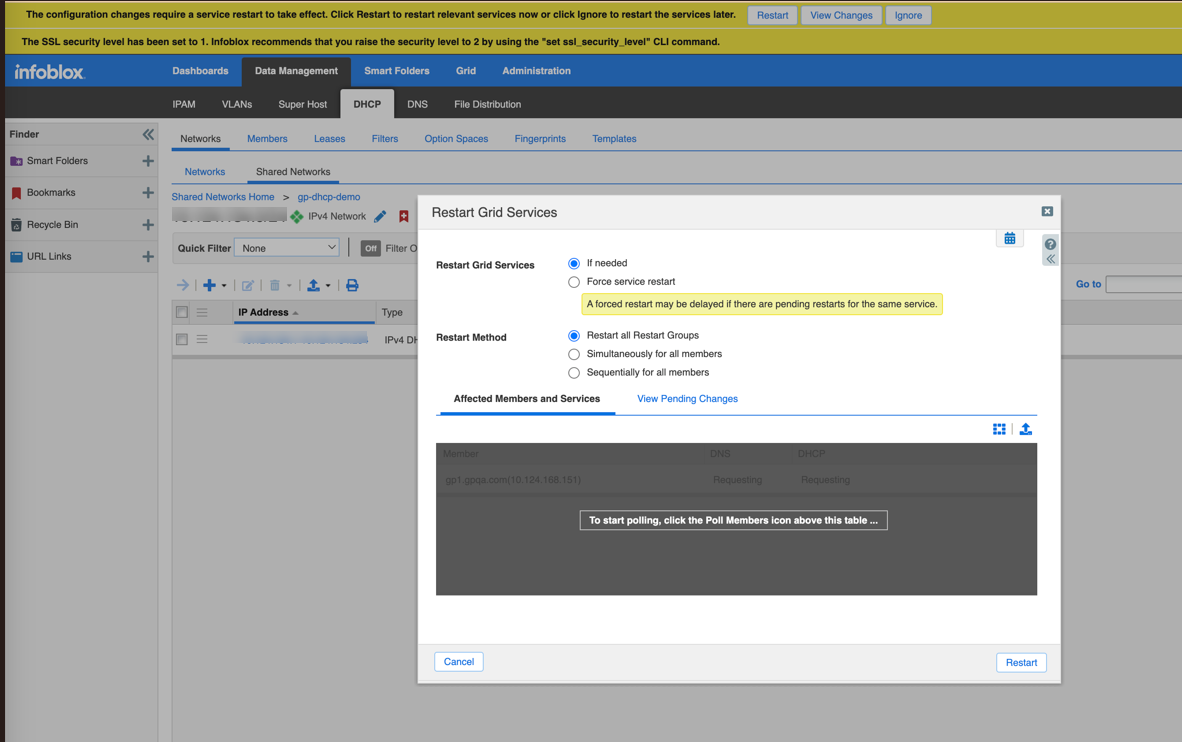Screen dimensions: 1182x742
Task: Open the Quick Filter dropdown
Action: [287, 248]
